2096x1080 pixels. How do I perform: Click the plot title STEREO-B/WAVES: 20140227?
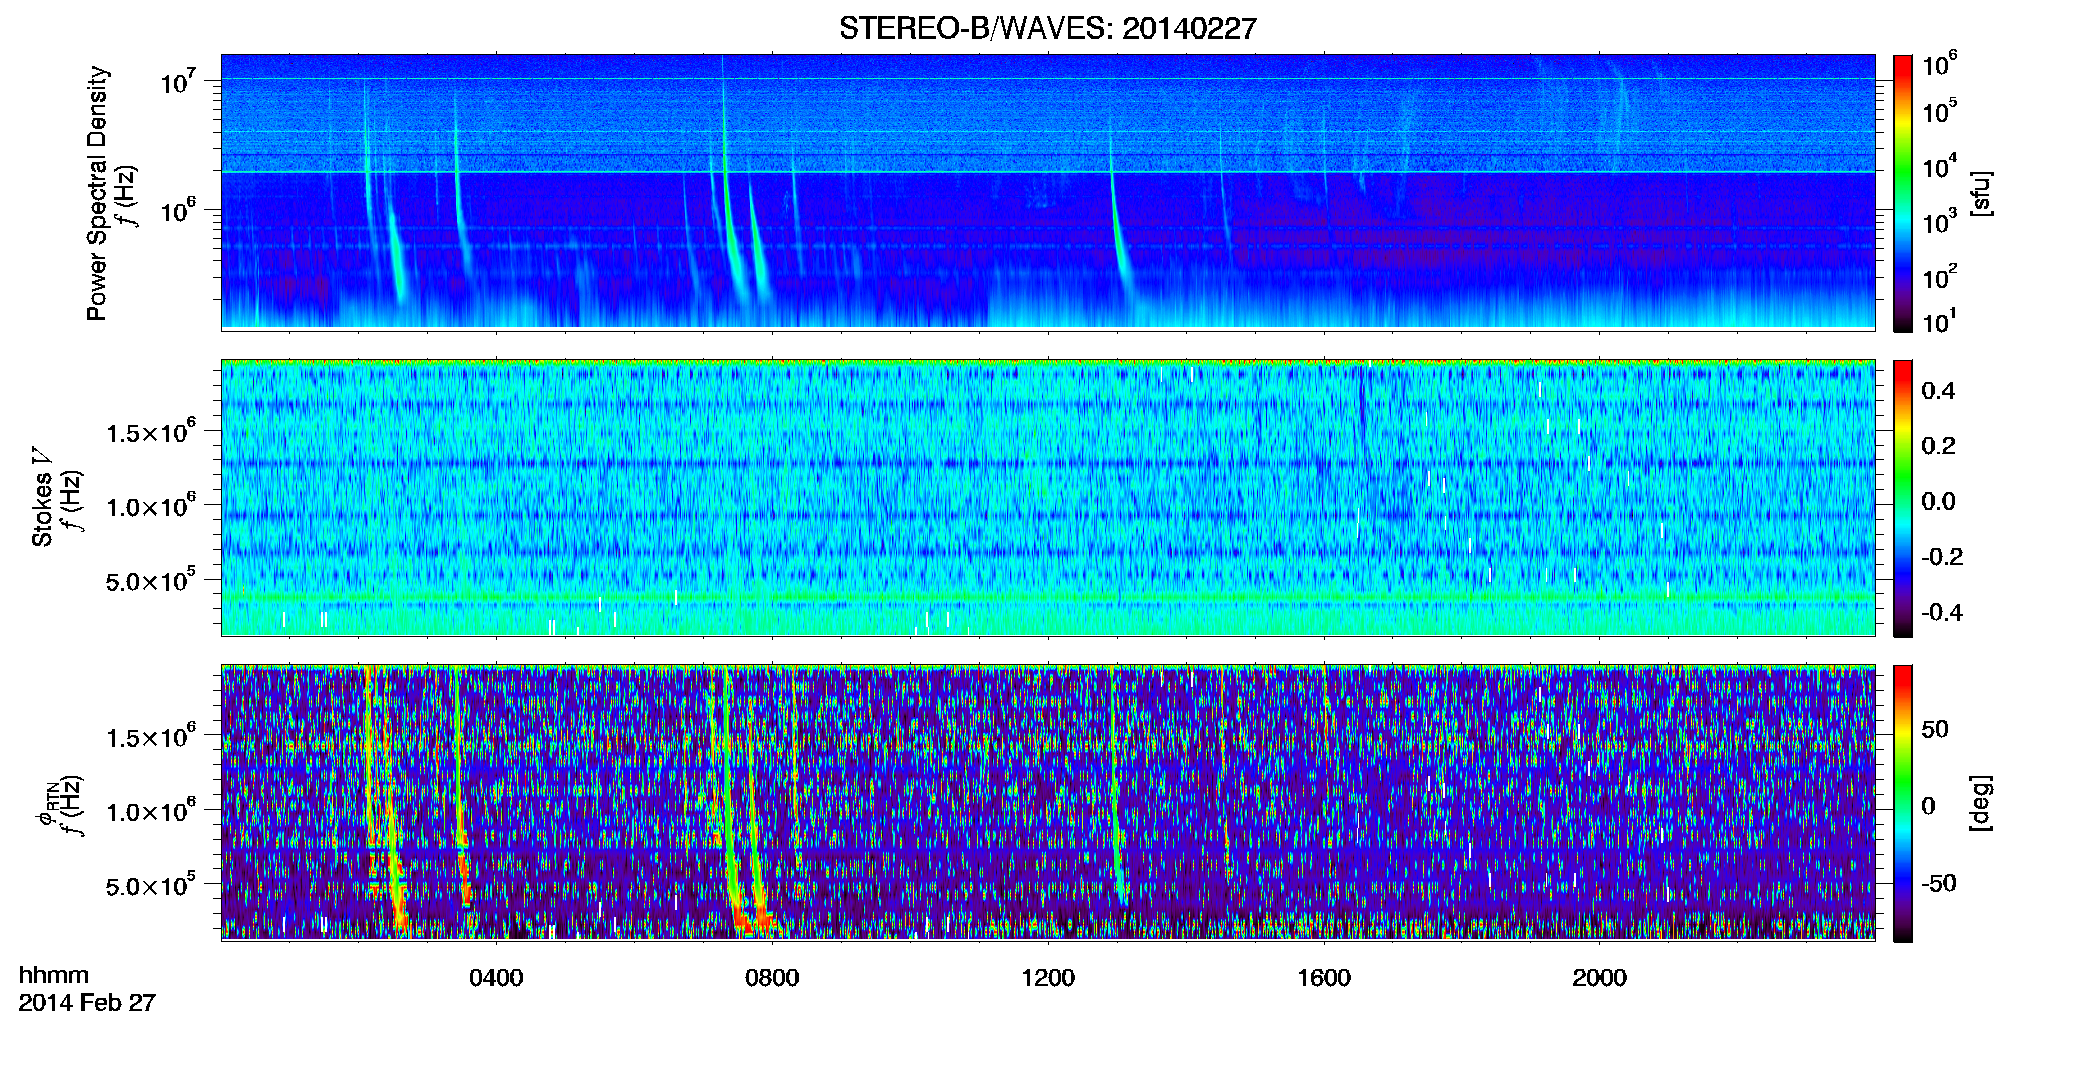point(1047,28)
